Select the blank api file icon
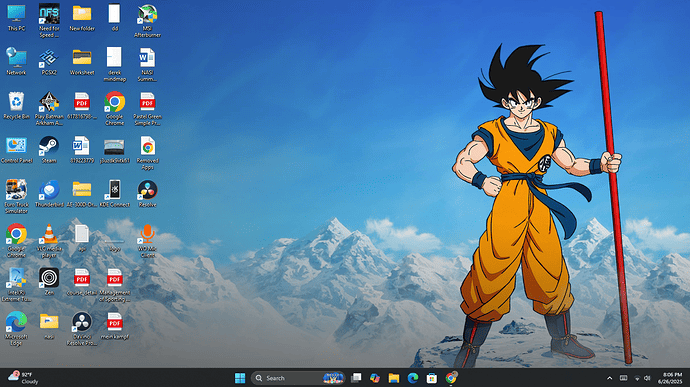The image size is (690, 387). click(x=82, y=238)
